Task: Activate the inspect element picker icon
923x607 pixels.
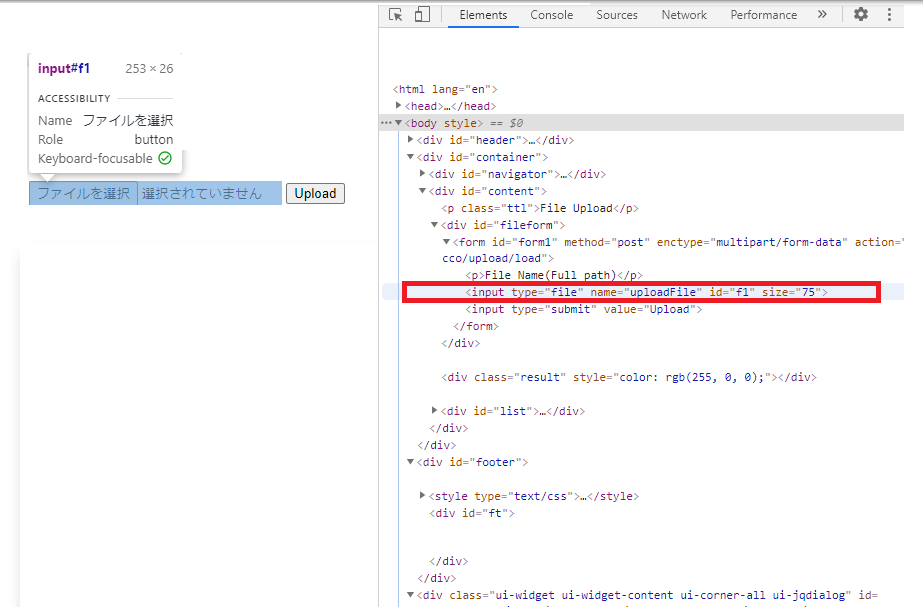Action: coord(396,15)
